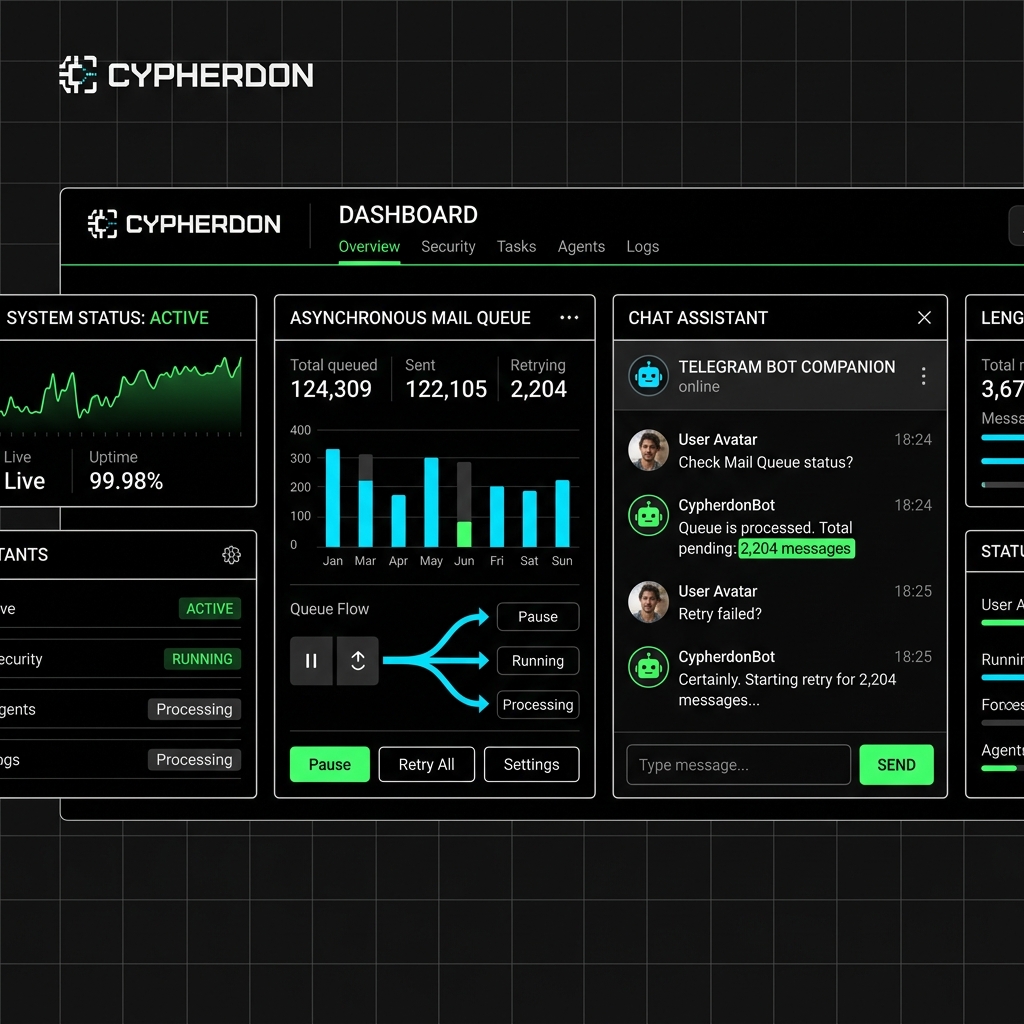This screenshot has width=1024, height=1024.
Task: Click the 'SYSTEM STATUS: ACTIVE' header
Action: coord(108,317)
